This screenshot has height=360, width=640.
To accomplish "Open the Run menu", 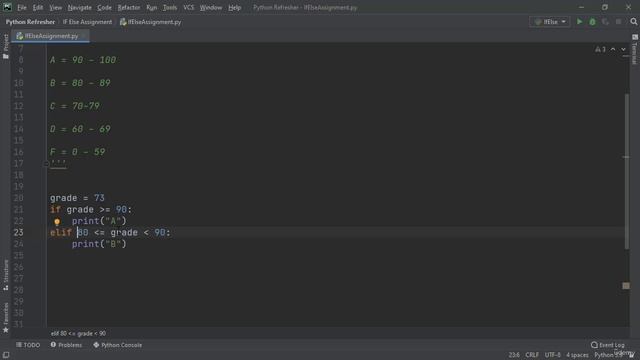I will [x=151, y=7].
